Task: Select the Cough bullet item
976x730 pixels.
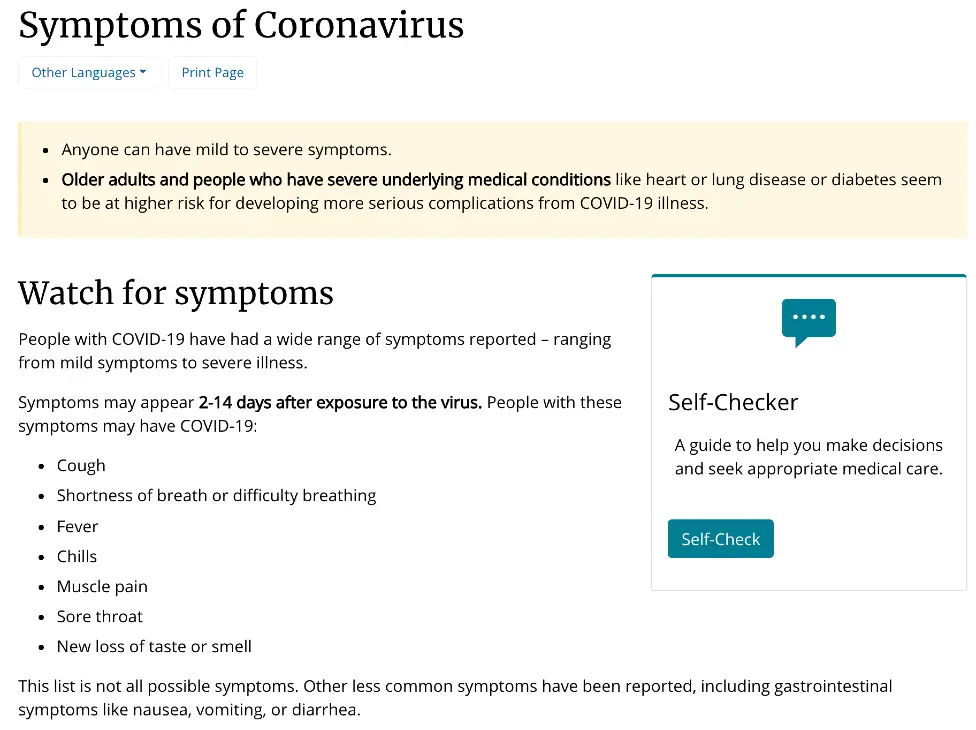Action: coord(81,465)
